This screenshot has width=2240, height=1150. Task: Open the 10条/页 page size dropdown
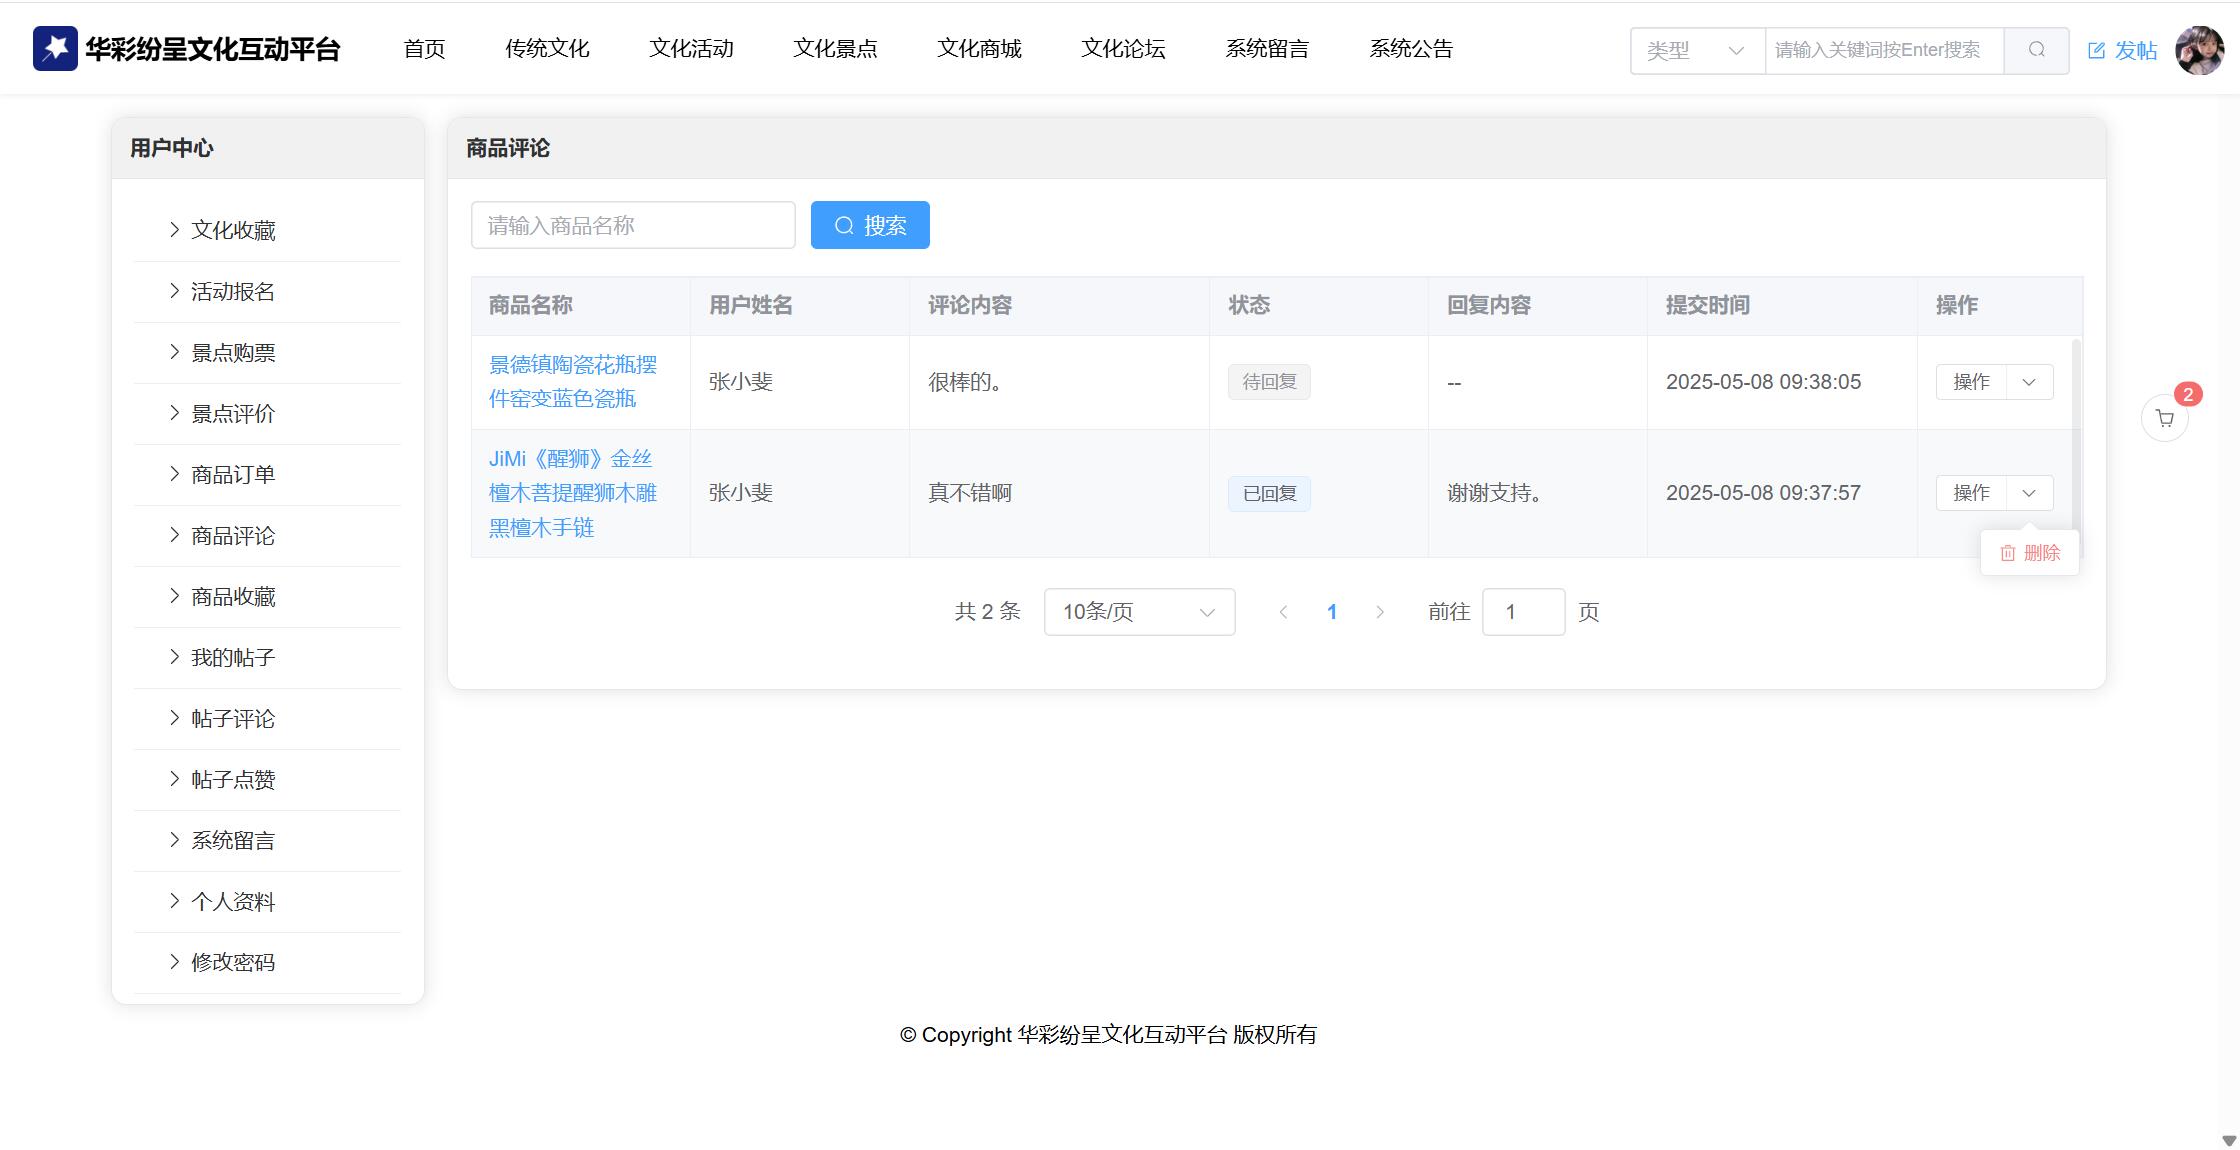tap(1139, 612)
